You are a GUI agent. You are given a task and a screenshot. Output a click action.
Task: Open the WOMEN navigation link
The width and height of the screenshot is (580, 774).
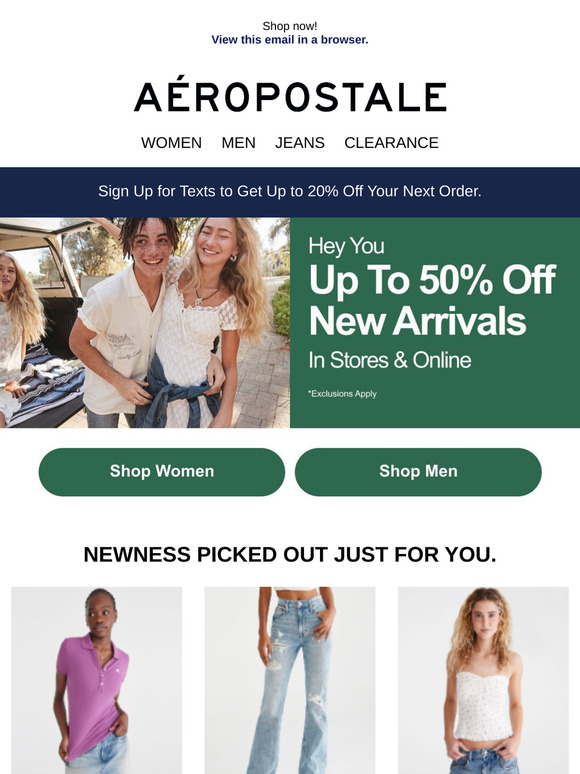pos(171,143)
